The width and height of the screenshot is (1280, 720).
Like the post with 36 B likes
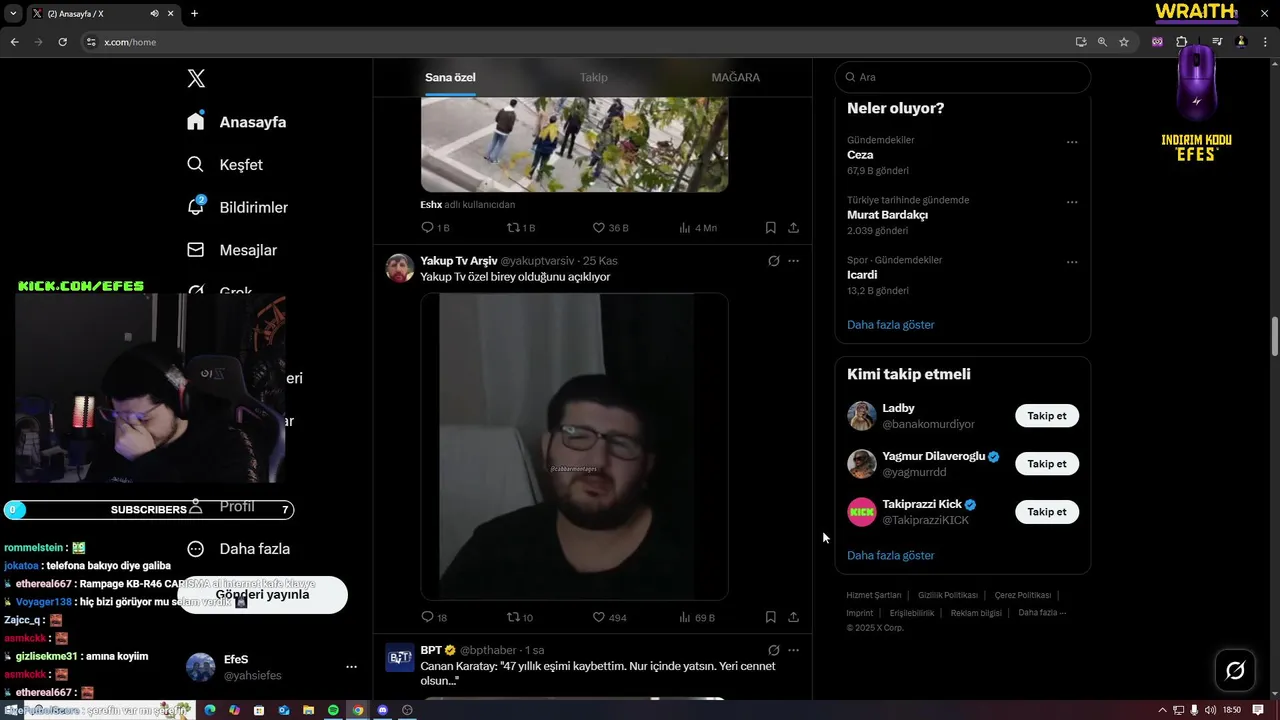click(610, 228)
